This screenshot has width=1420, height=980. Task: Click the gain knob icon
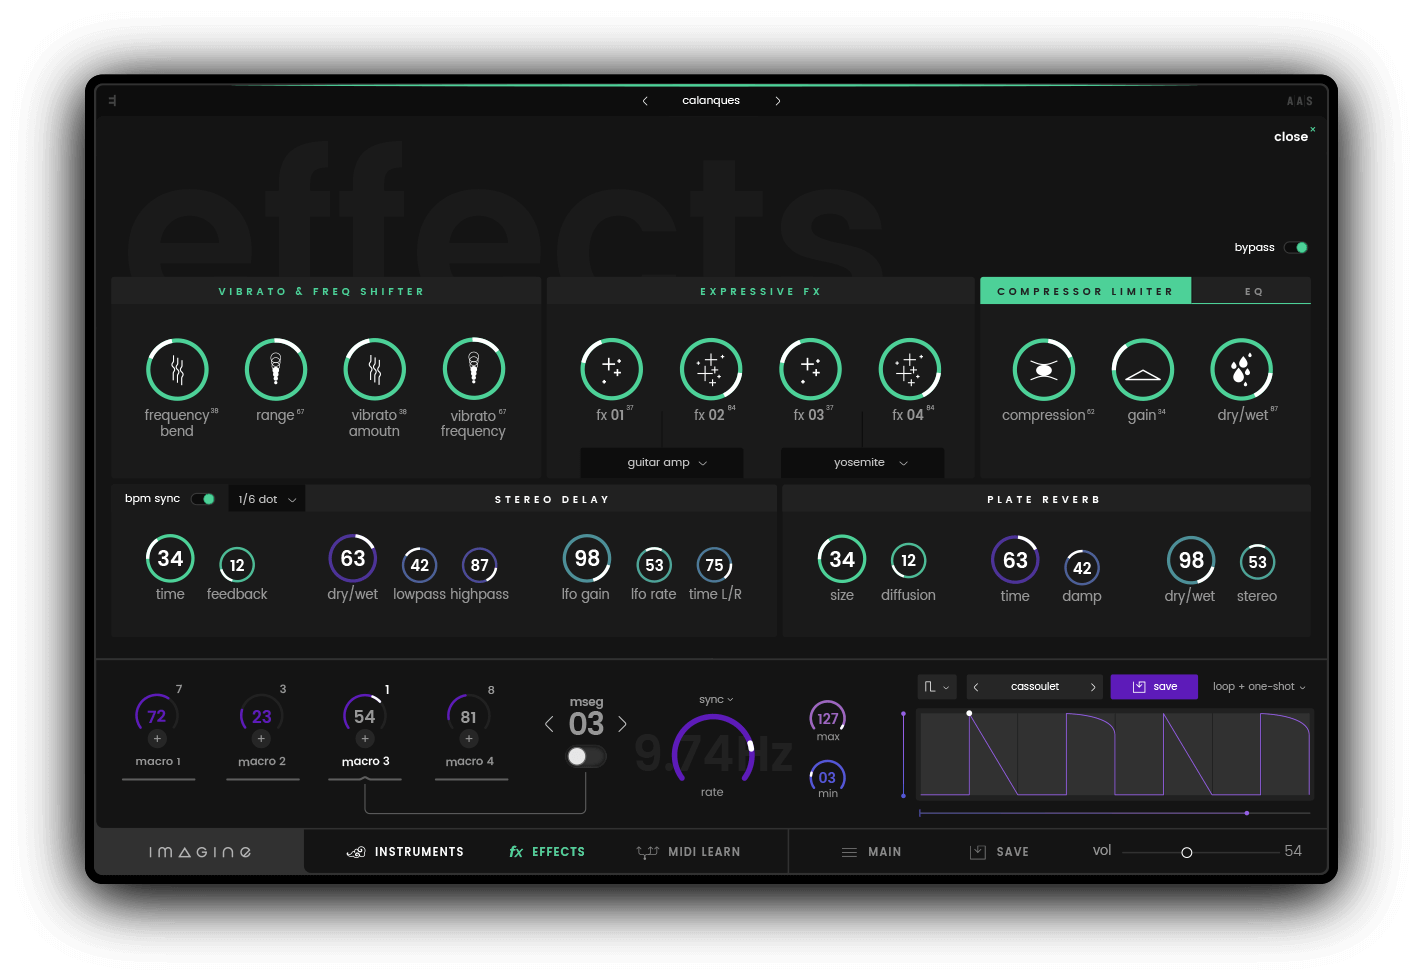[1142, 370]
